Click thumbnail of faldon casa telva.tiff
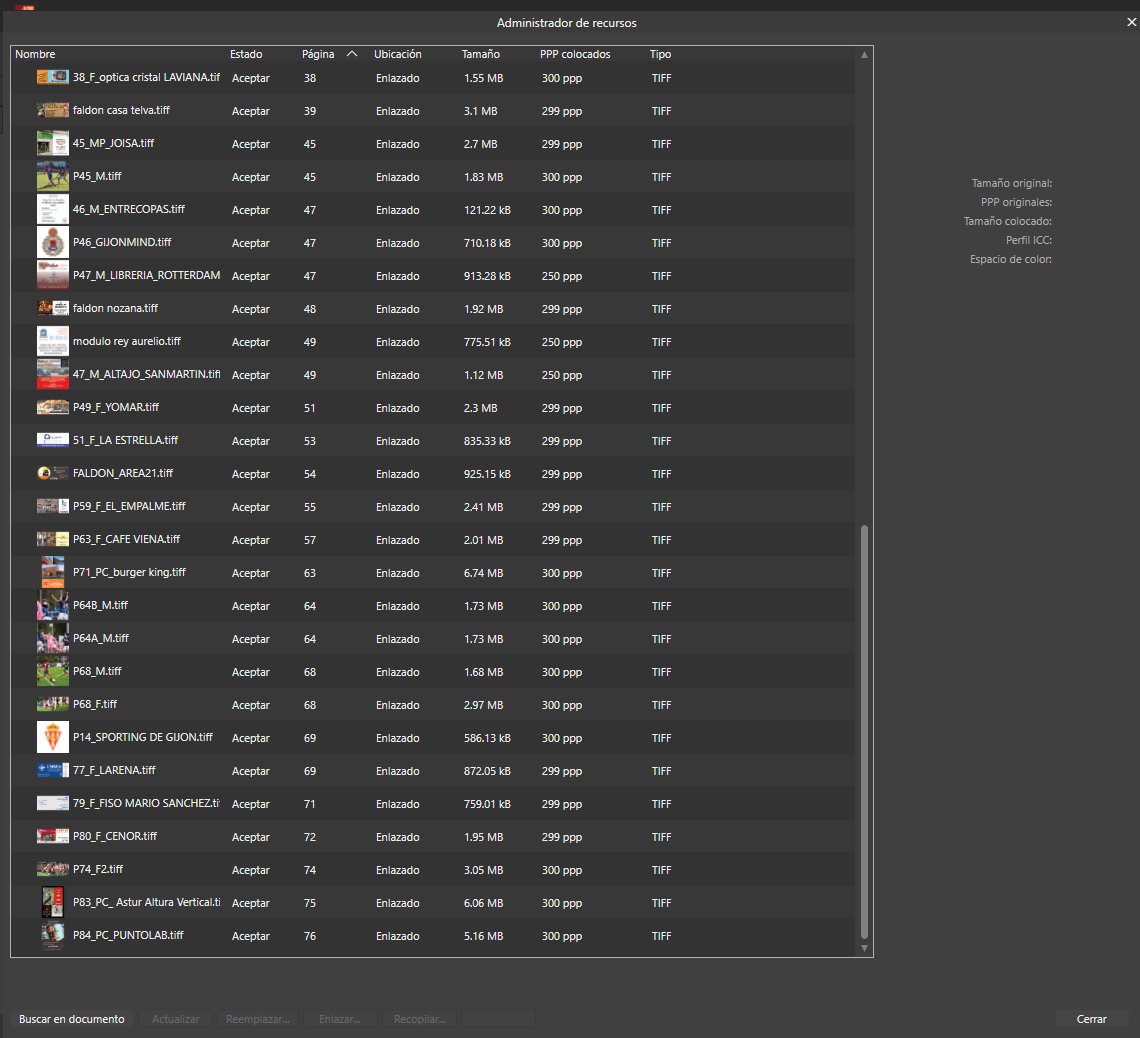This screenshot has width=1140, height=1038. tap(52, 110)
